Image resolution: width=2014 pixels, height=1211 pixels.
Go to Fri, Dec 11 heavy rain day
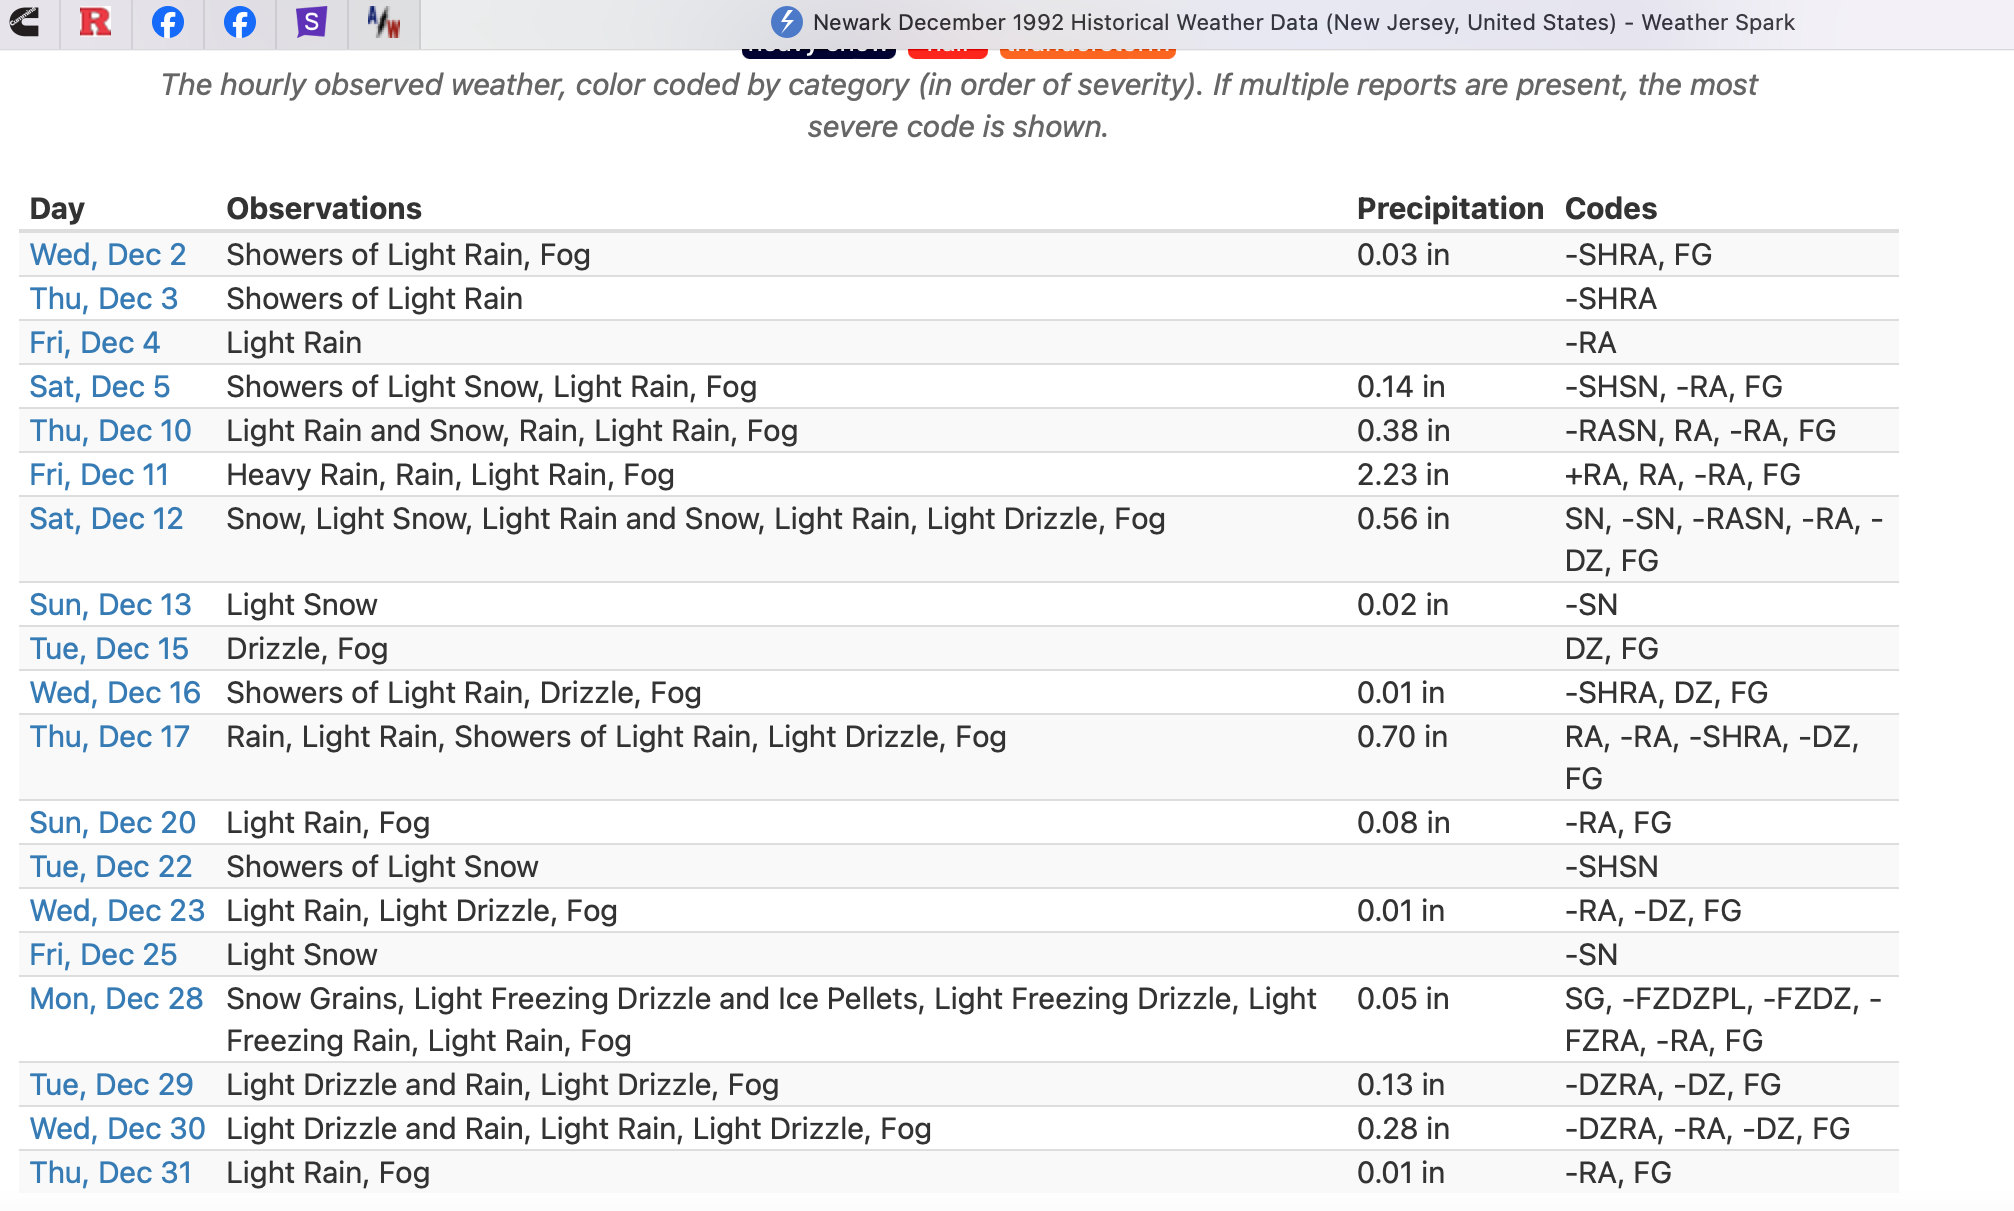[x=99, y=475]
